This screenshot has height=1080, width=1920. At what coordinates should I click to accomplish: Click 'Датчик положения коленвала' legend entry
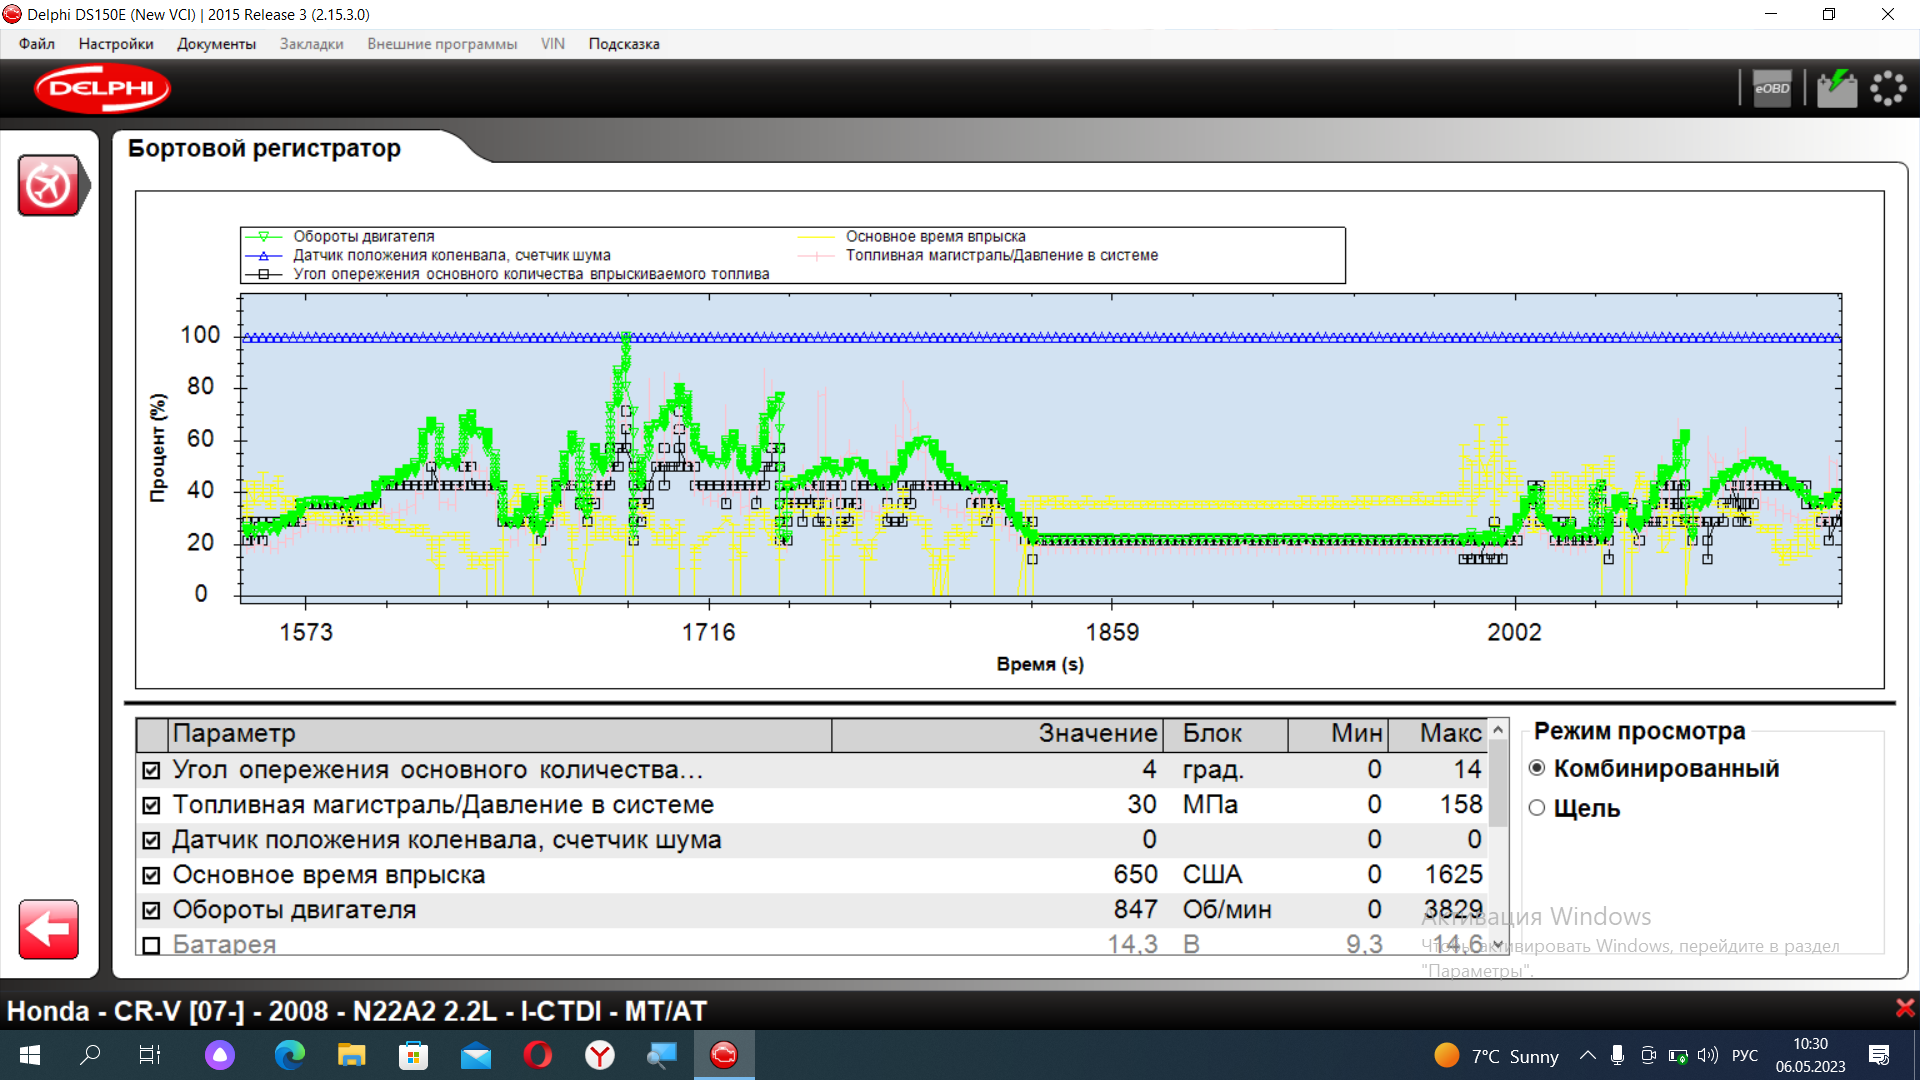[x=451, y=256]
